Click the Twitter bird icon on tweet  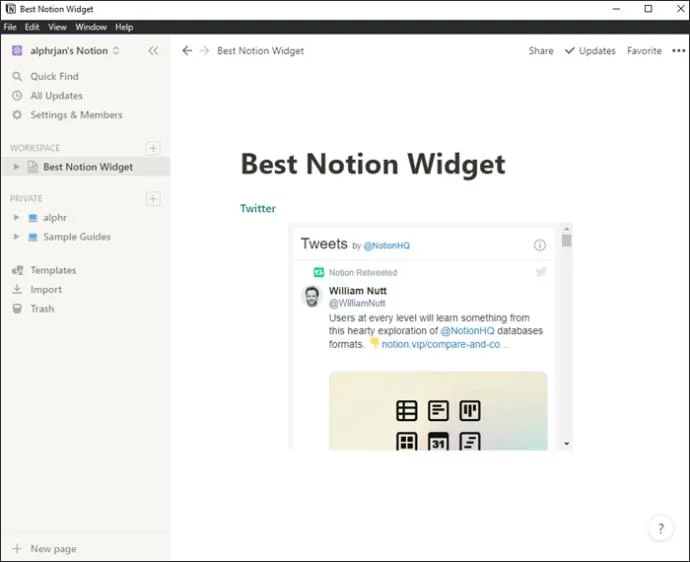click(x=541, y=272)
